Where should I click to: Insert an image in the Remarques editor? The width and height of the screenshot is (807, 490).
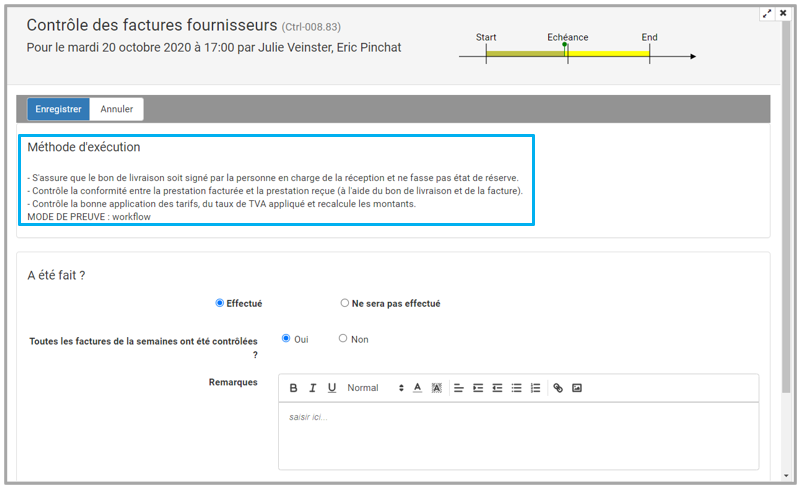click(577, 388)
